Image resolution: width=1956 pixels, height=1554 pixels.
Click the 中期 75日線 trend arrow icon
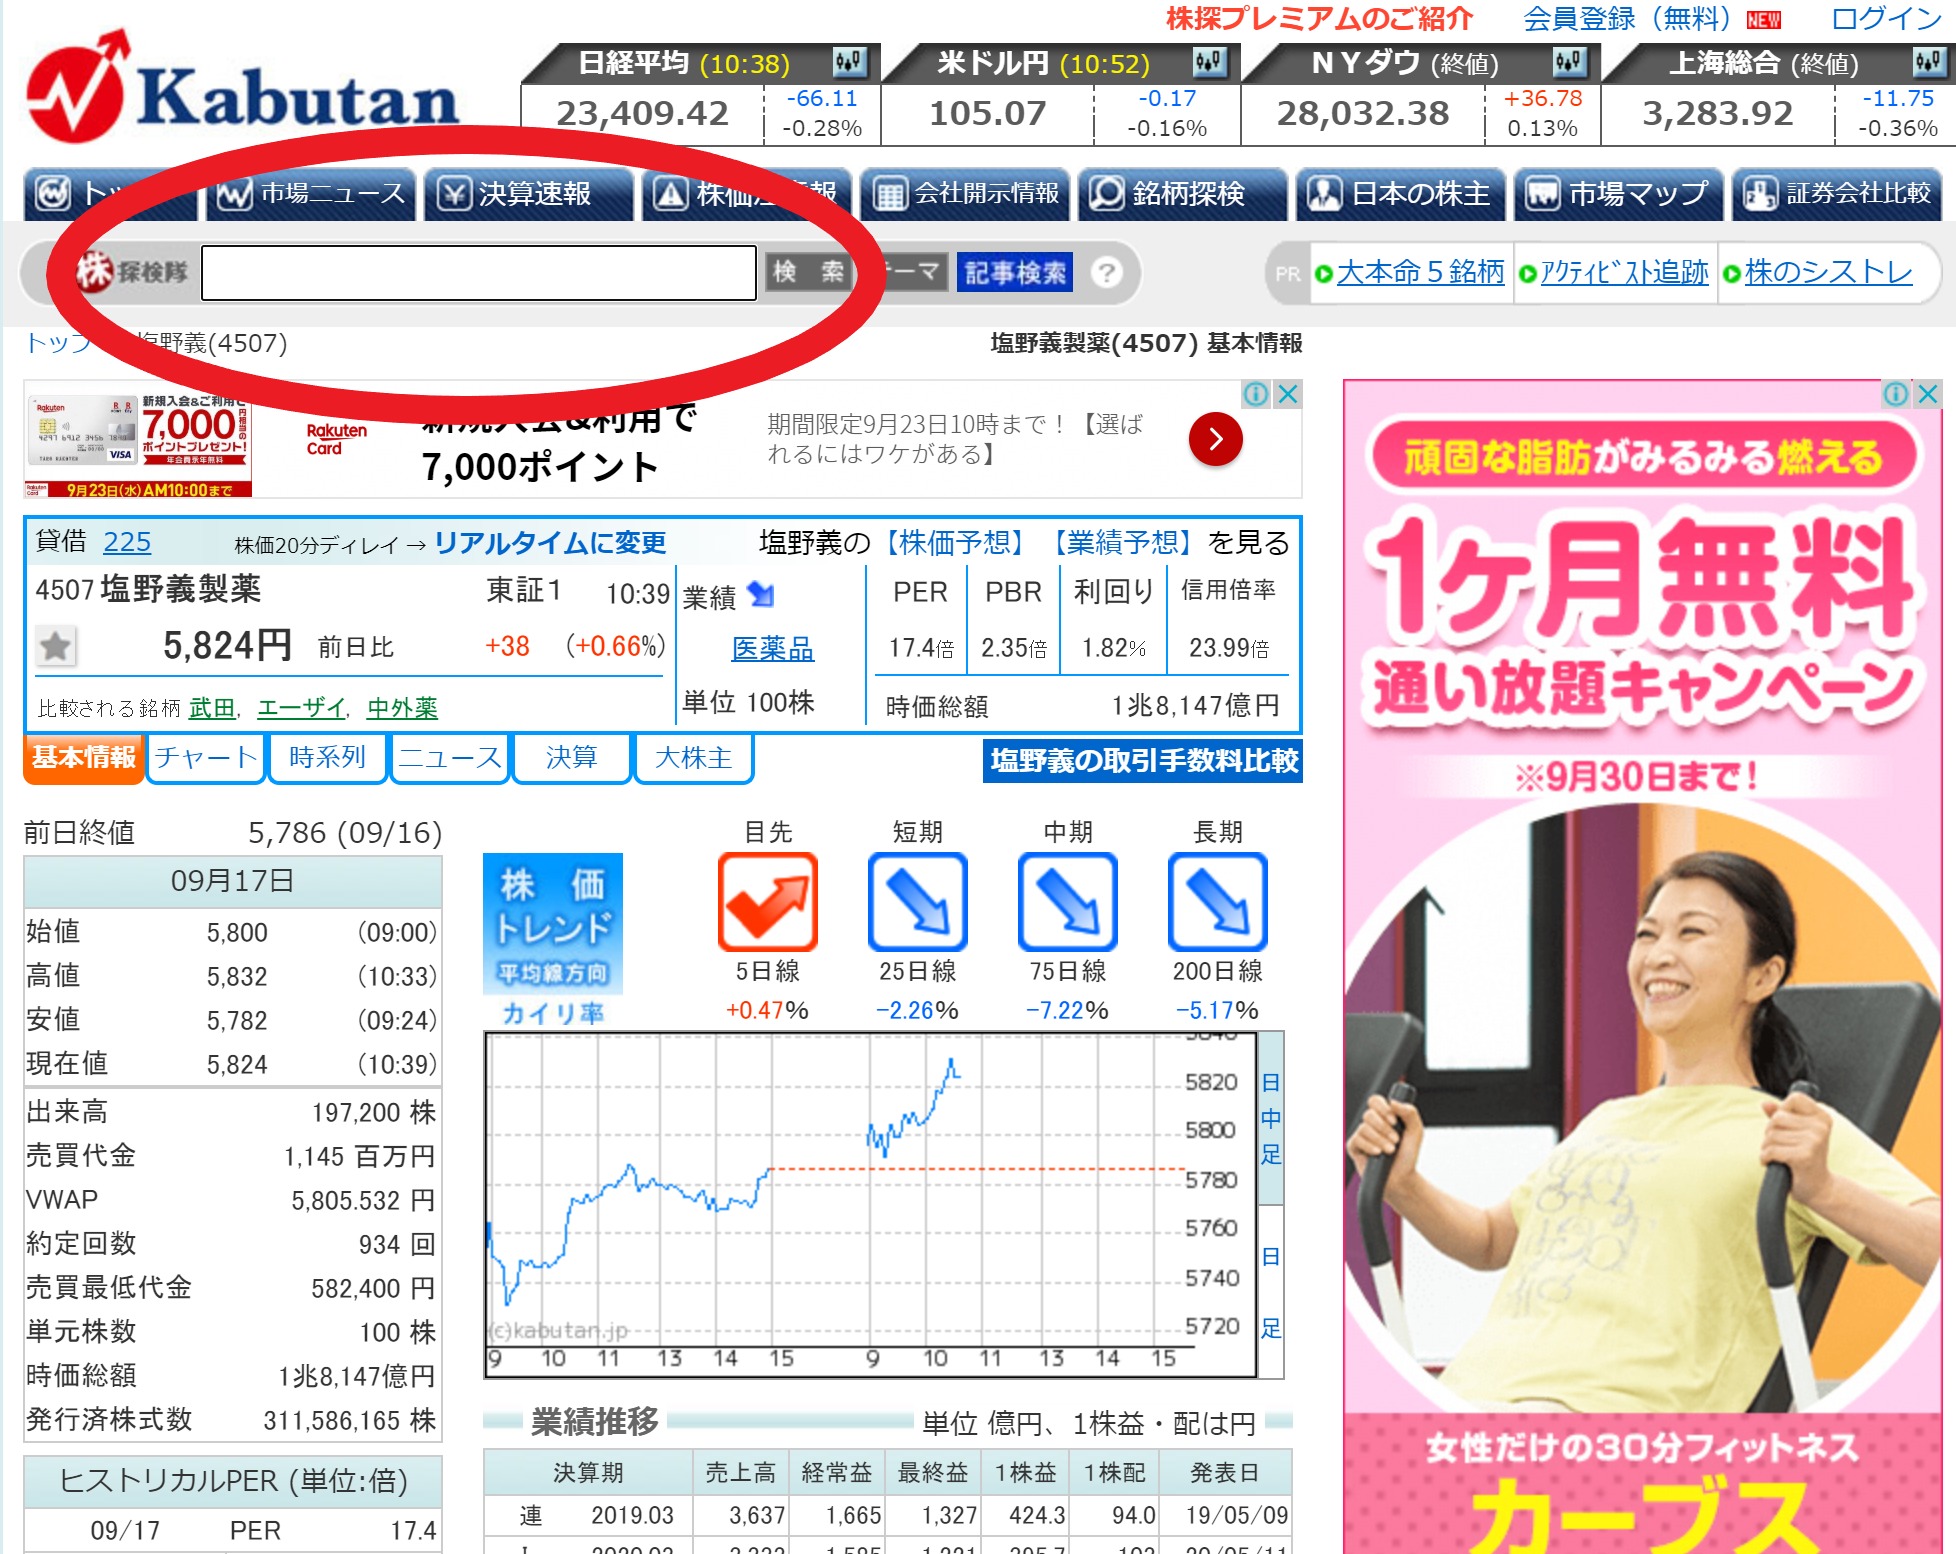coord(1067,901)
